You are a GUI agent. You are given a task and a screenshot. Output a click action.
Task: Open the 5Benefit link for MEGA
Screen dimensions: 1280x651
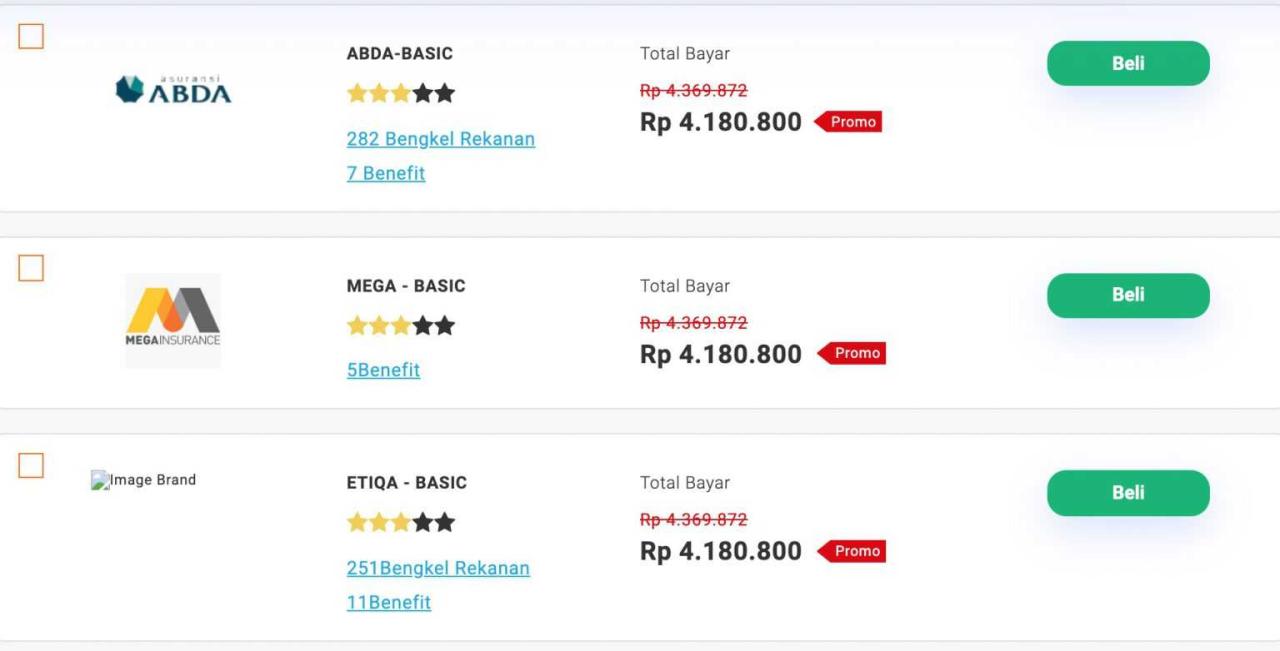pos(384,369)
